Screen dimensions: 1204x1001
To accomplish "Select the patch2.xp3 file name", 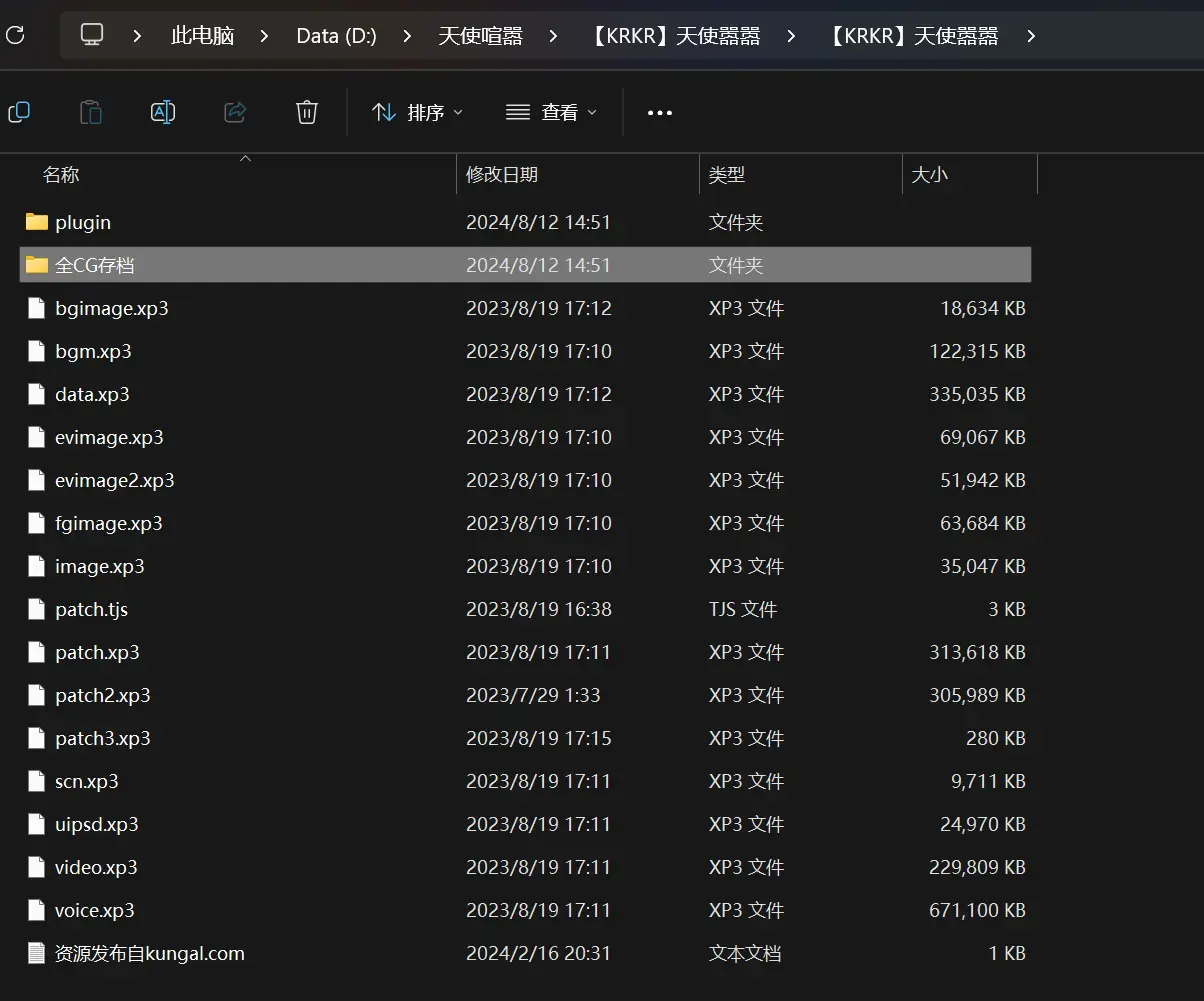I will [103, 695].
